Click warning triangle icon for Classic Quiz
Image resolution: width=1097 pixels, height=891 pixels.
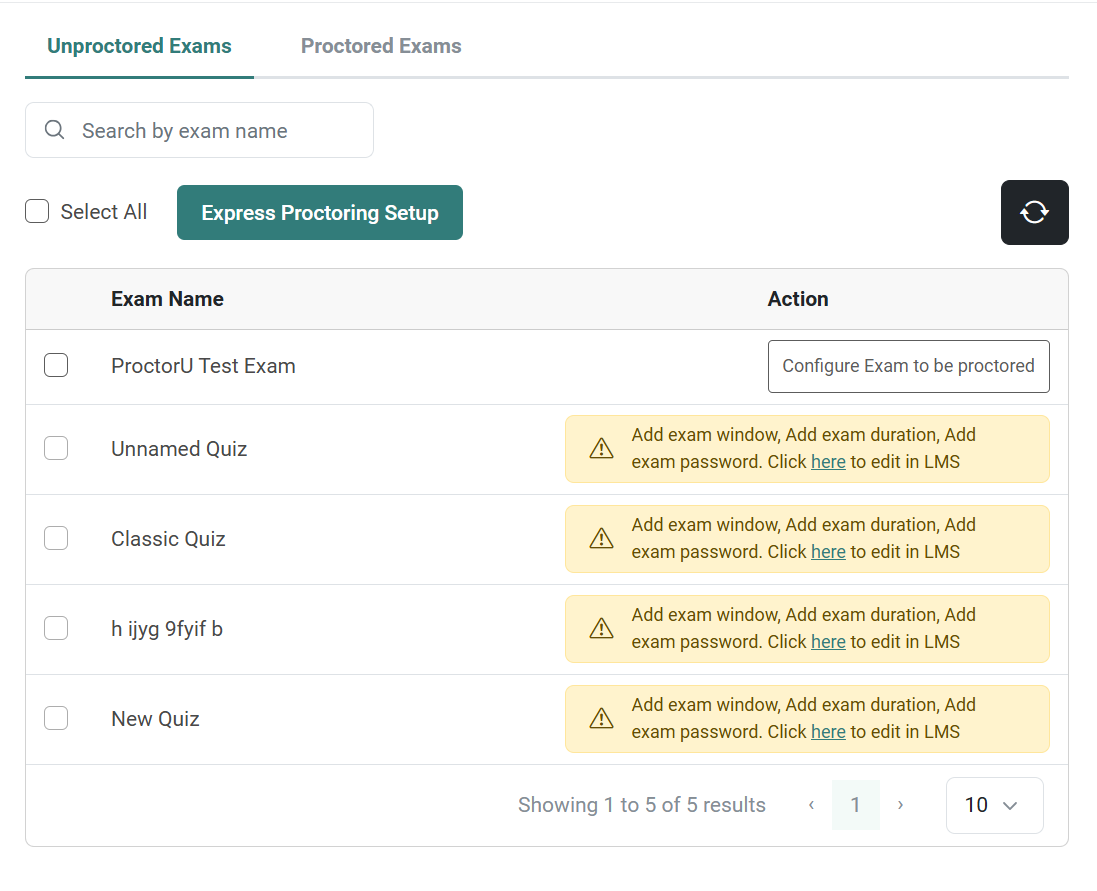(601, 539)
